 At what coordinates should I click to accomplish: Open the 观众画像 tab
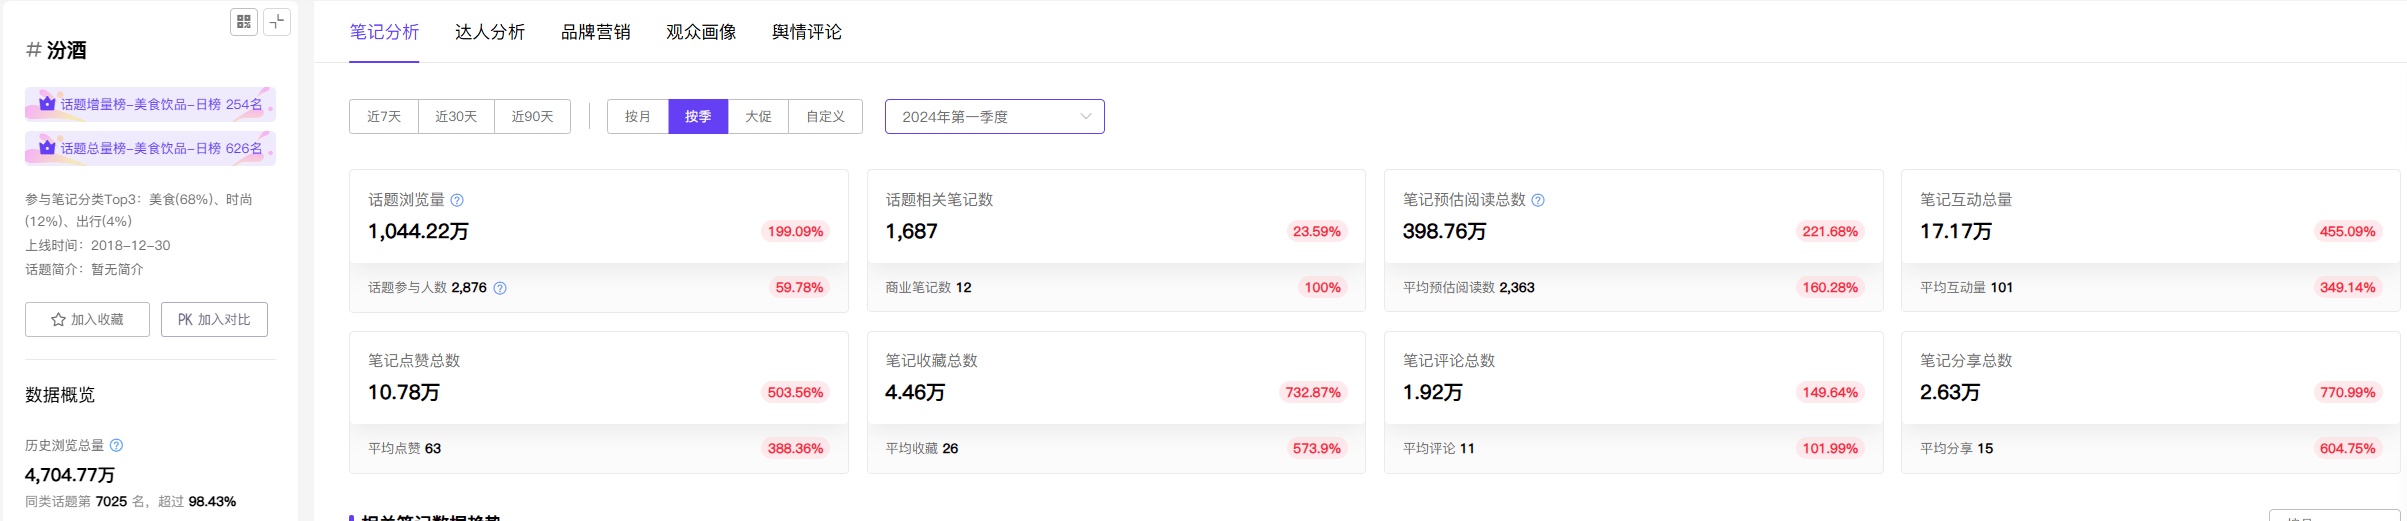point(701,32)
